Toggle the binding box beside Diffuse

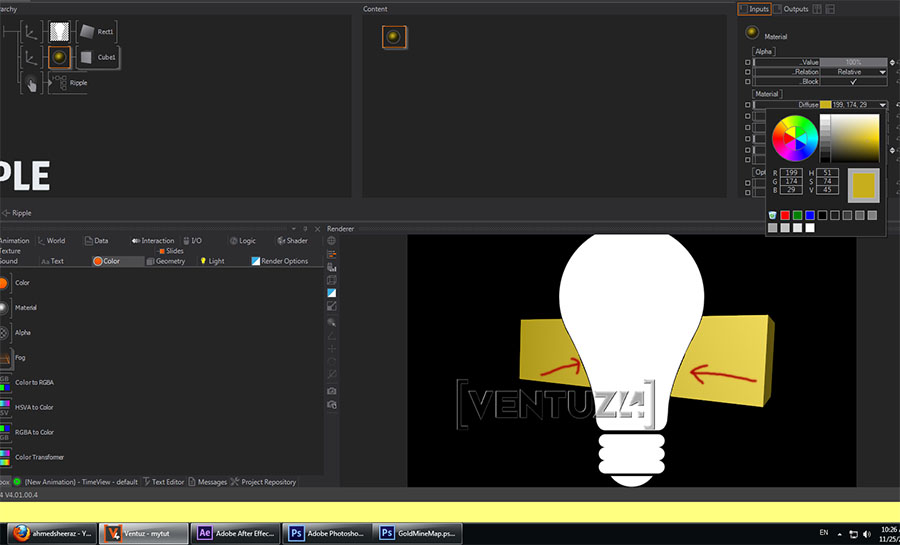point(748,105)
